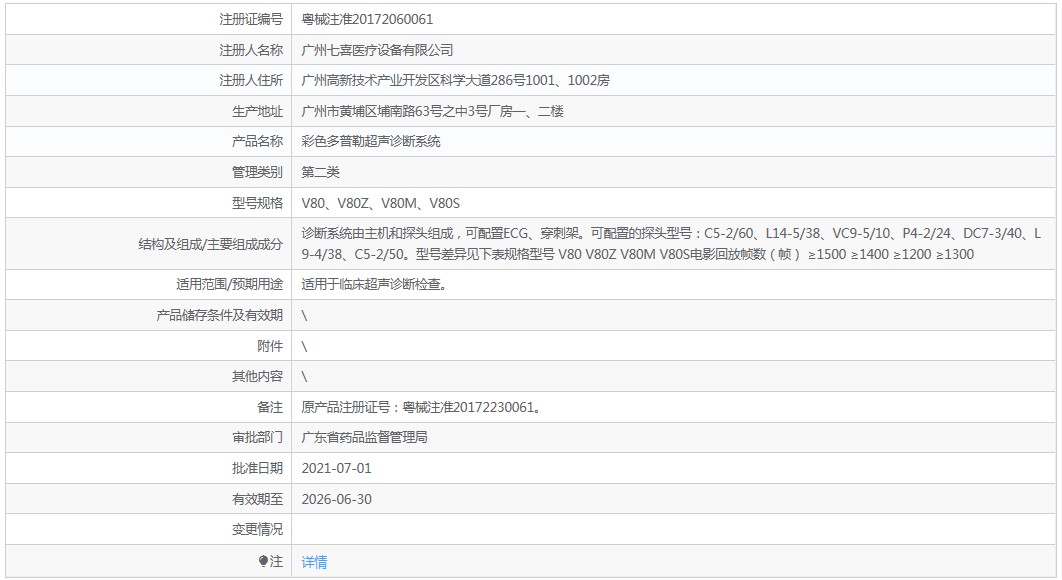Click the 备注 label
The width and height of the screenshot is (1062, 580).
(270, 407)
